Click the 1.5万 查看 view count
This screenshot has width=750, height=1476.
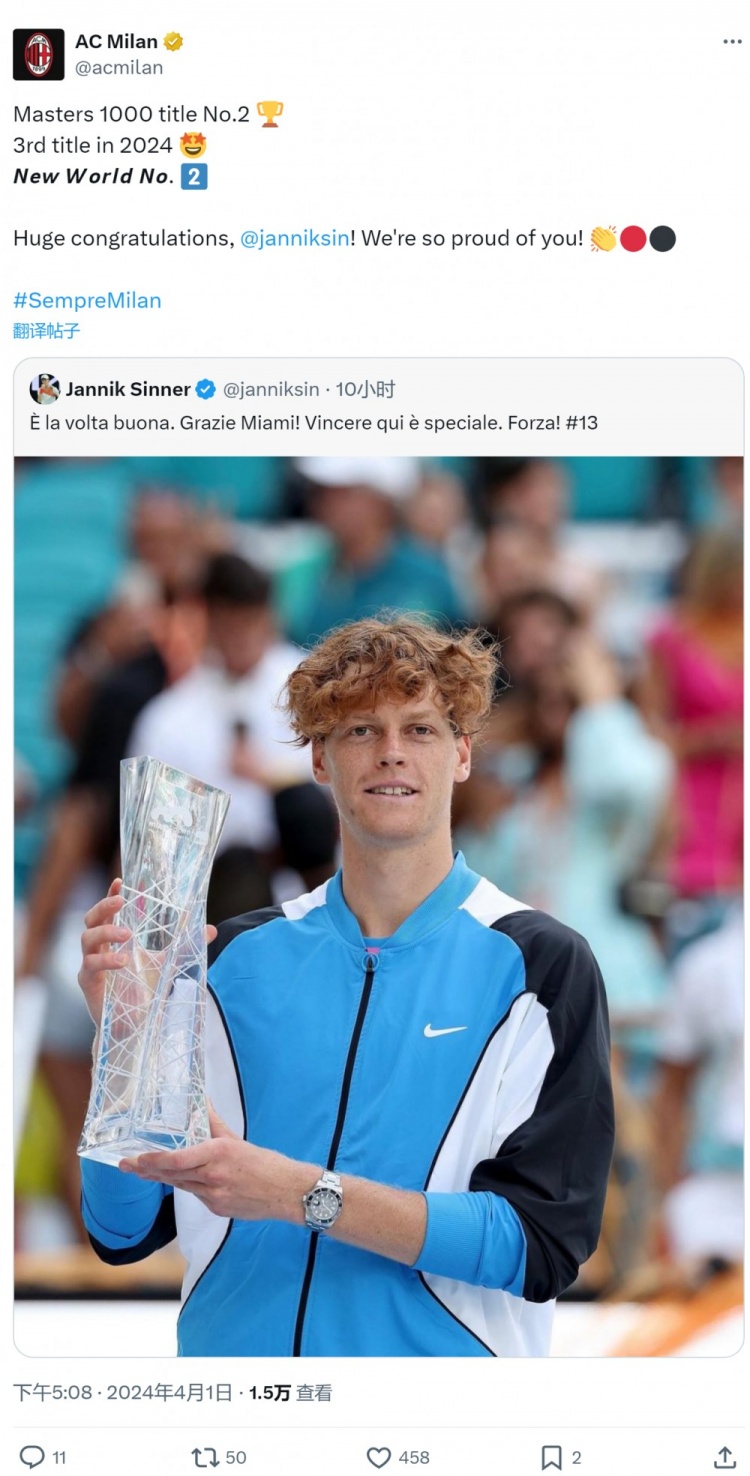[x=290, y=1392]
